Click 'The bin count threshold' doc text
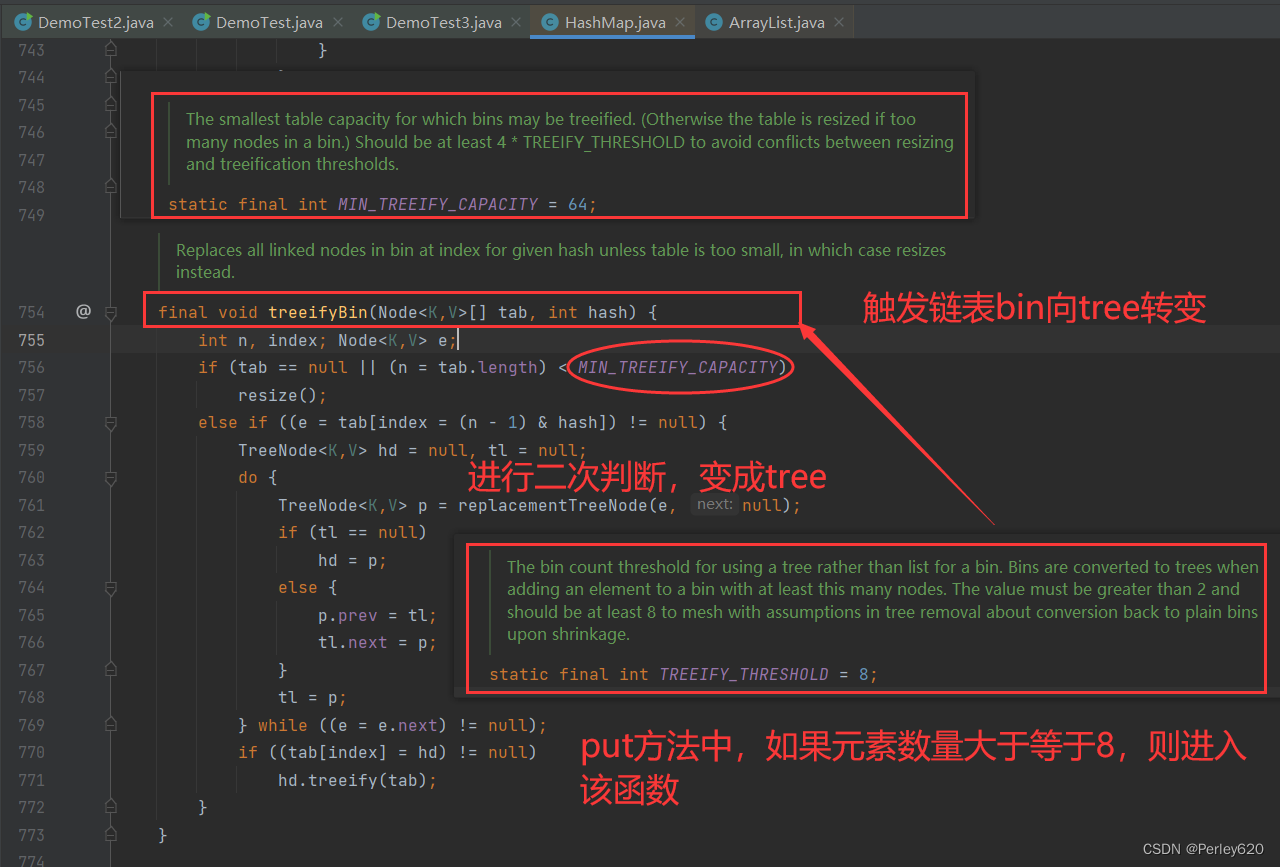 pyautogui.click(x=882, y=600)
